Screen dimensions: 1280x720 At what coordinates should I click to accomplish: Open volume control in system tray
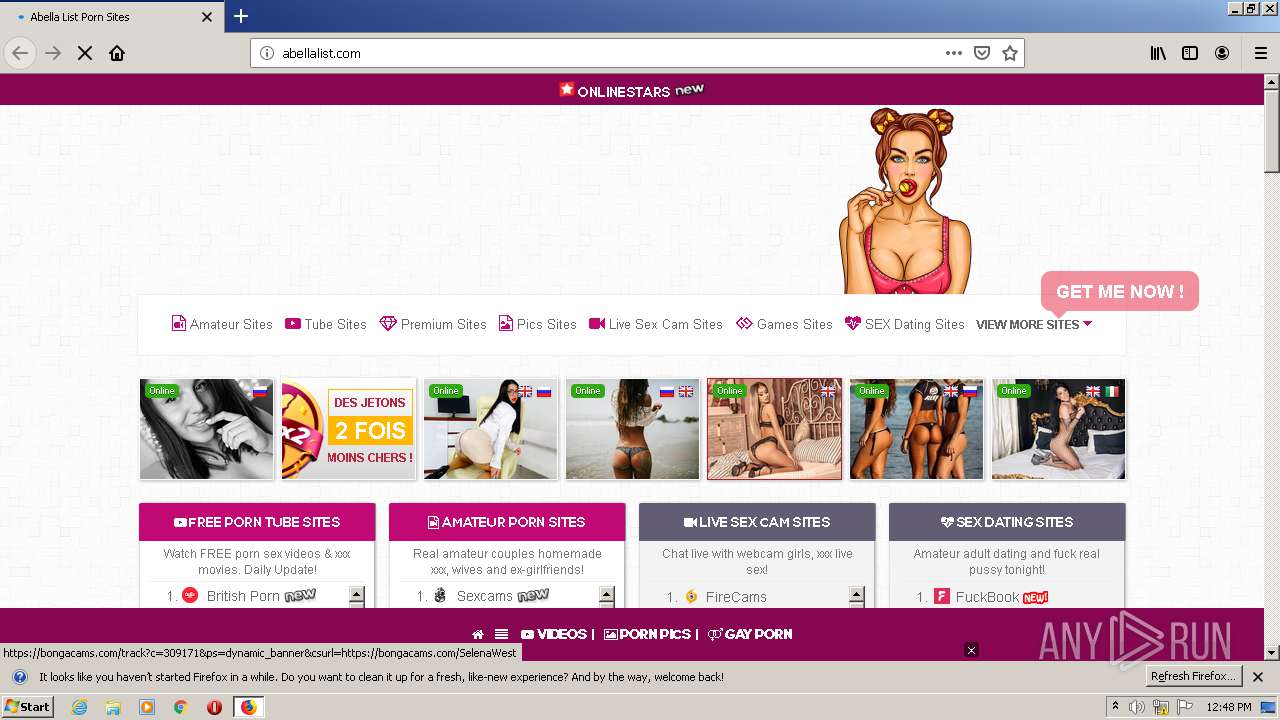(x=1136, y=707)
